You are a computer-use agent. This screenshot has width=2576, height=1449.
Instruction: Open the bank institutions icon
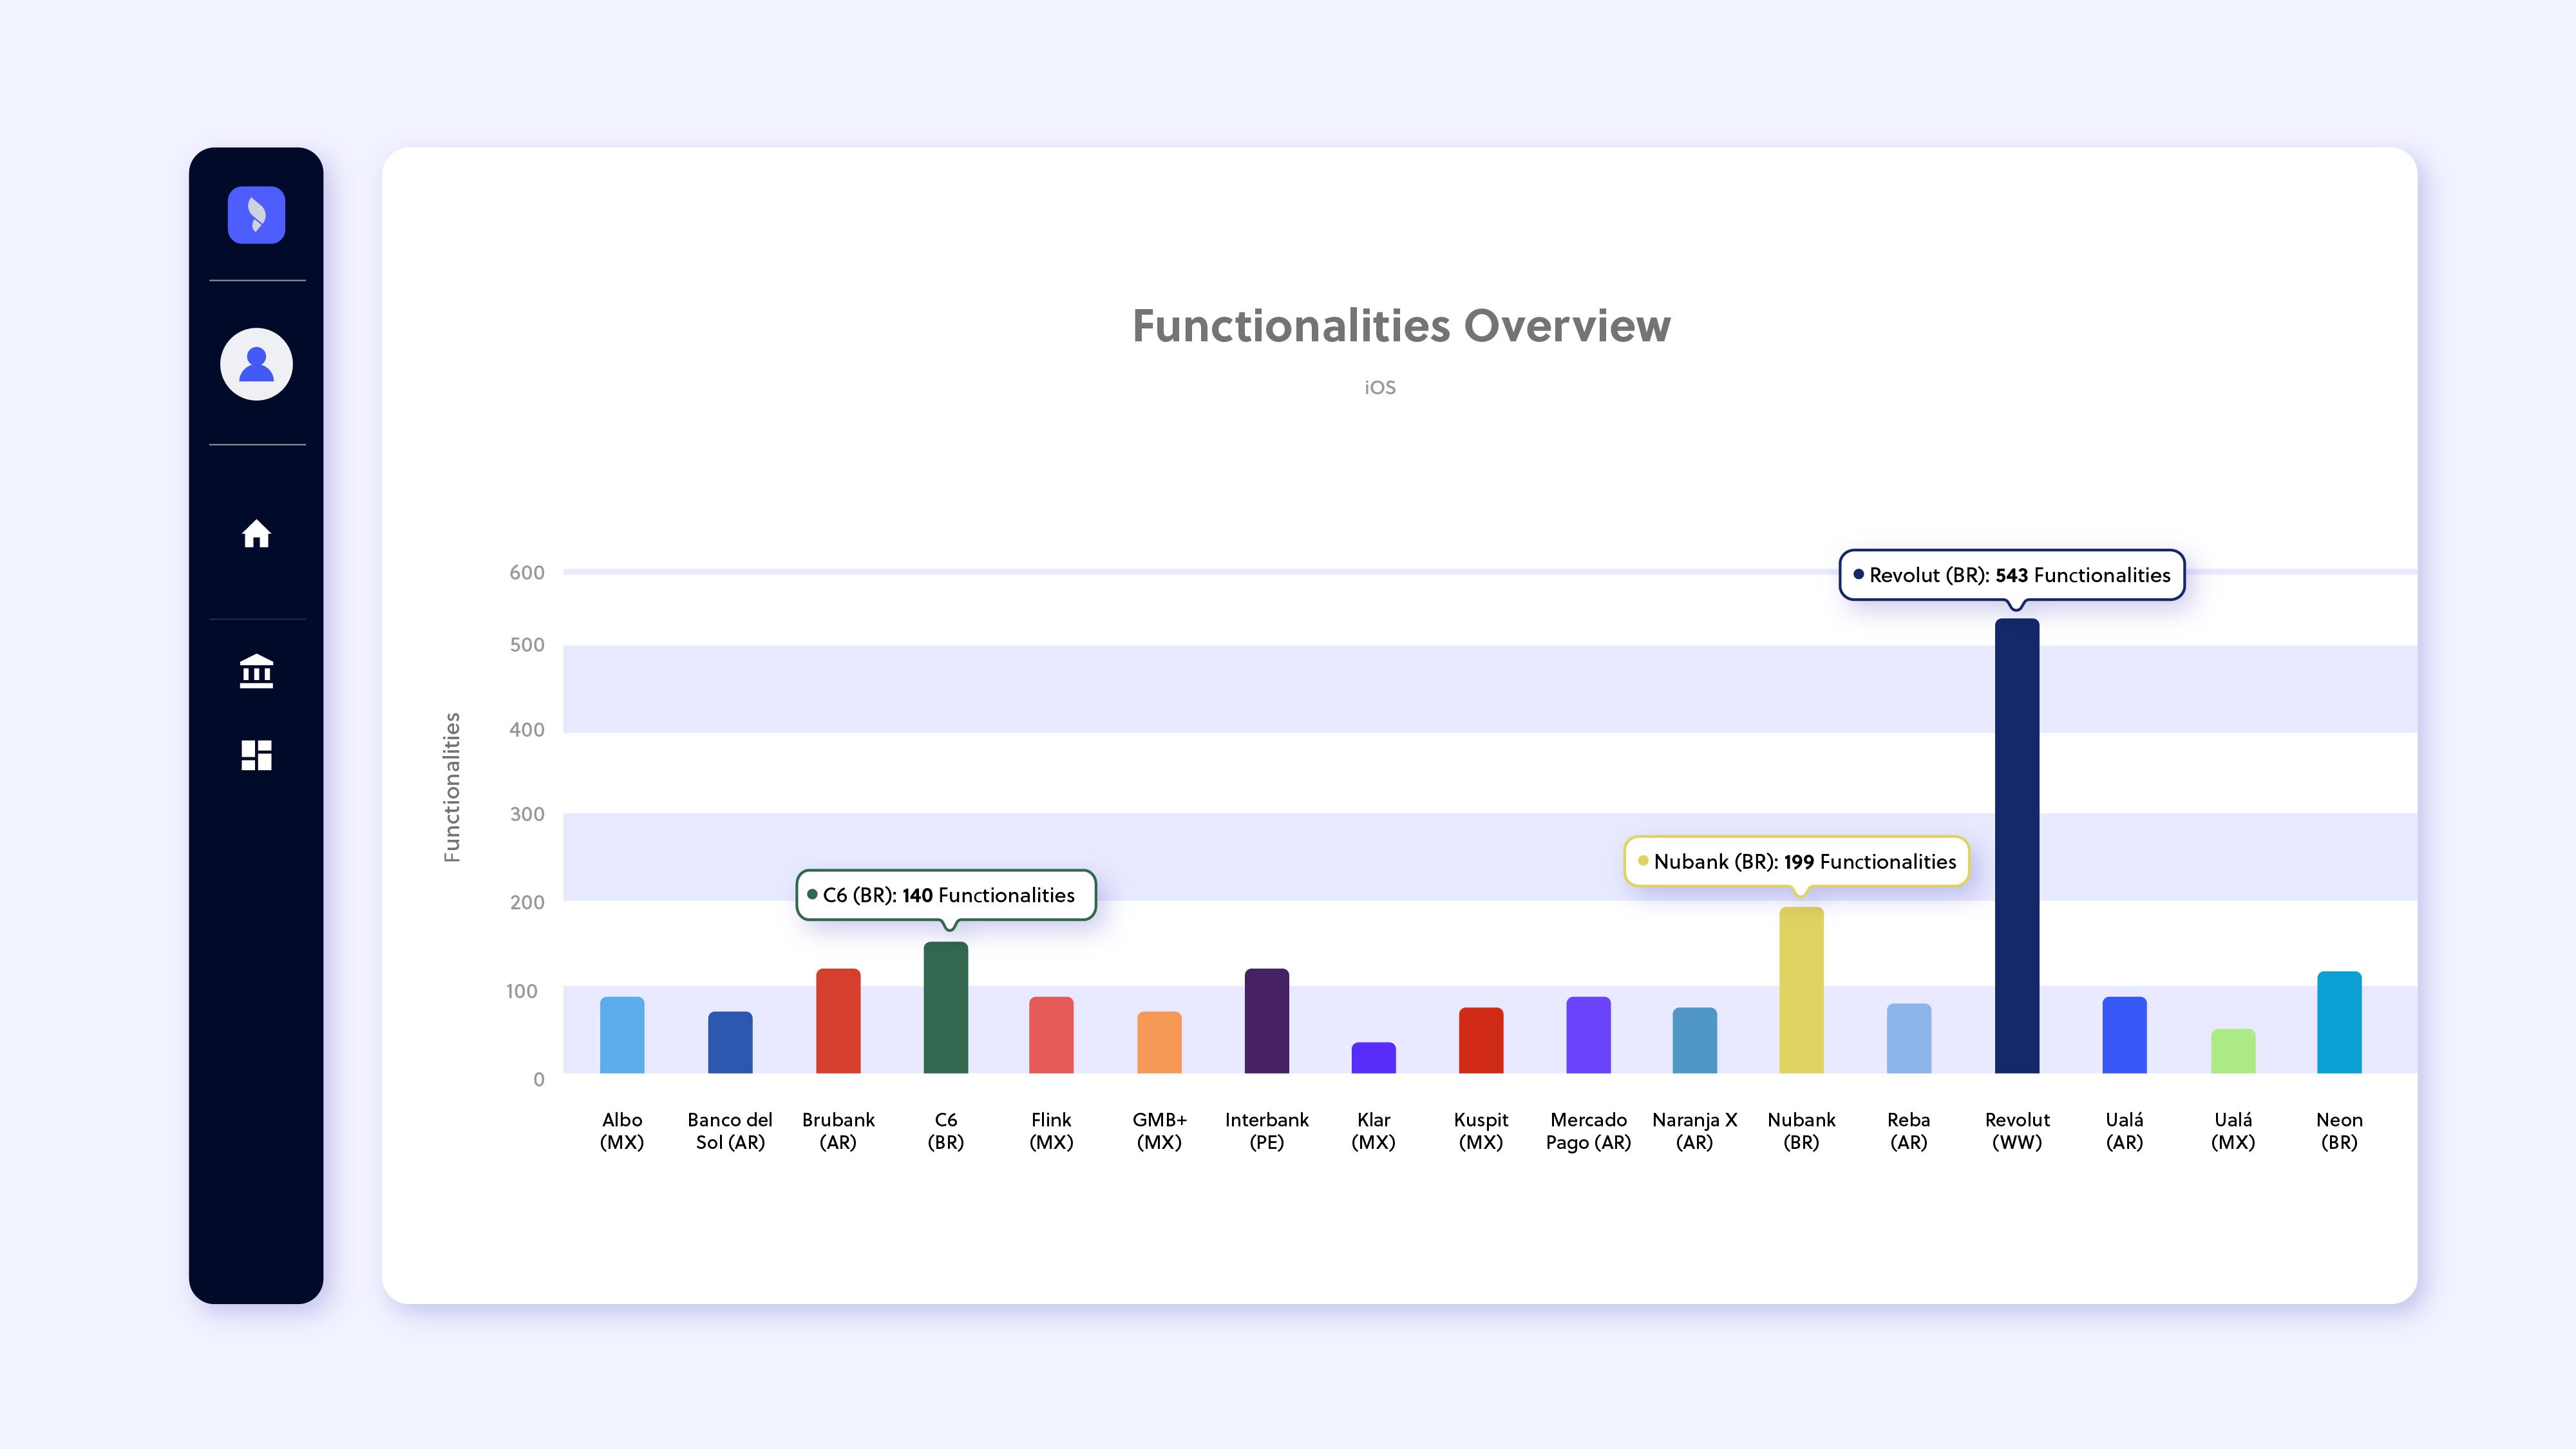tap(256, 671)
